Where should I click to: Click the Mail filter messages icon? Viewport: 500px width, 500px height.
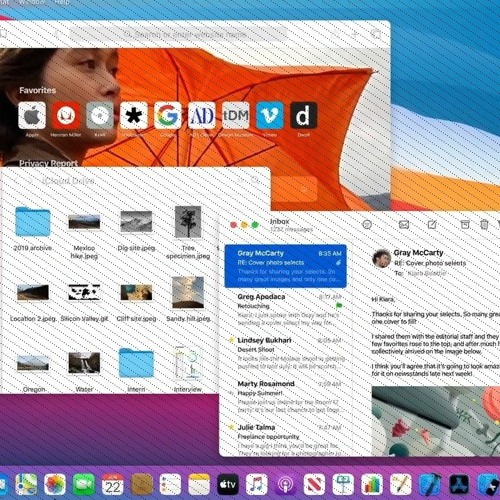click(x=367, y=225)
